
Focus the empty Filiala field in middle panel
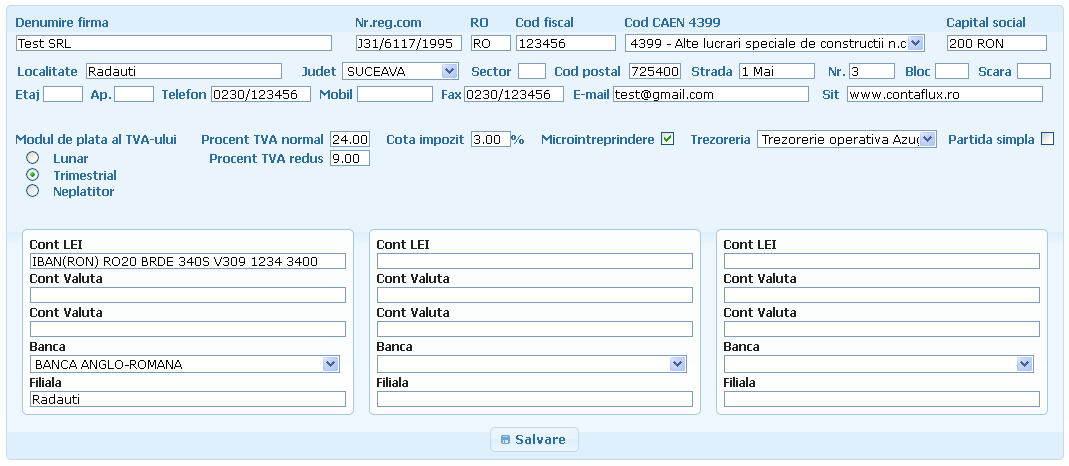point(534,399)
